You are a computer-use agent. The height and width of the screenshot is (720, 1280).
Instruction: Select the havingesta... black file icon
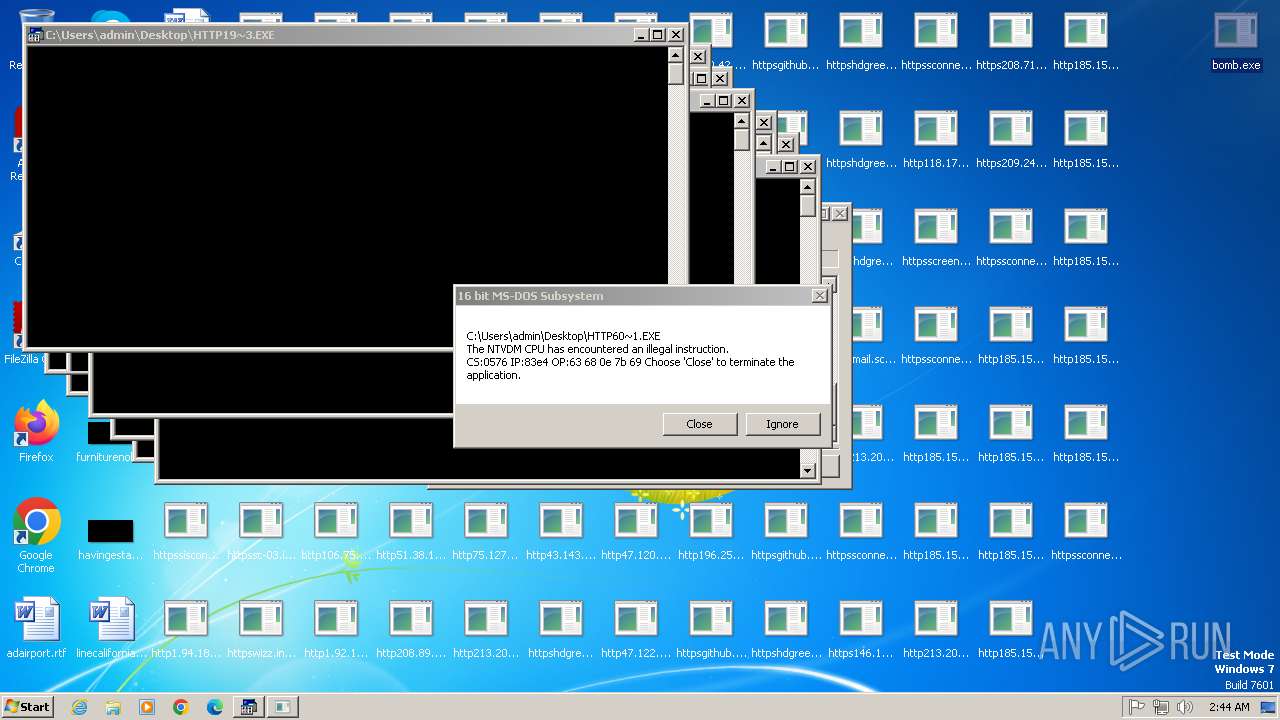coord(111,538)
